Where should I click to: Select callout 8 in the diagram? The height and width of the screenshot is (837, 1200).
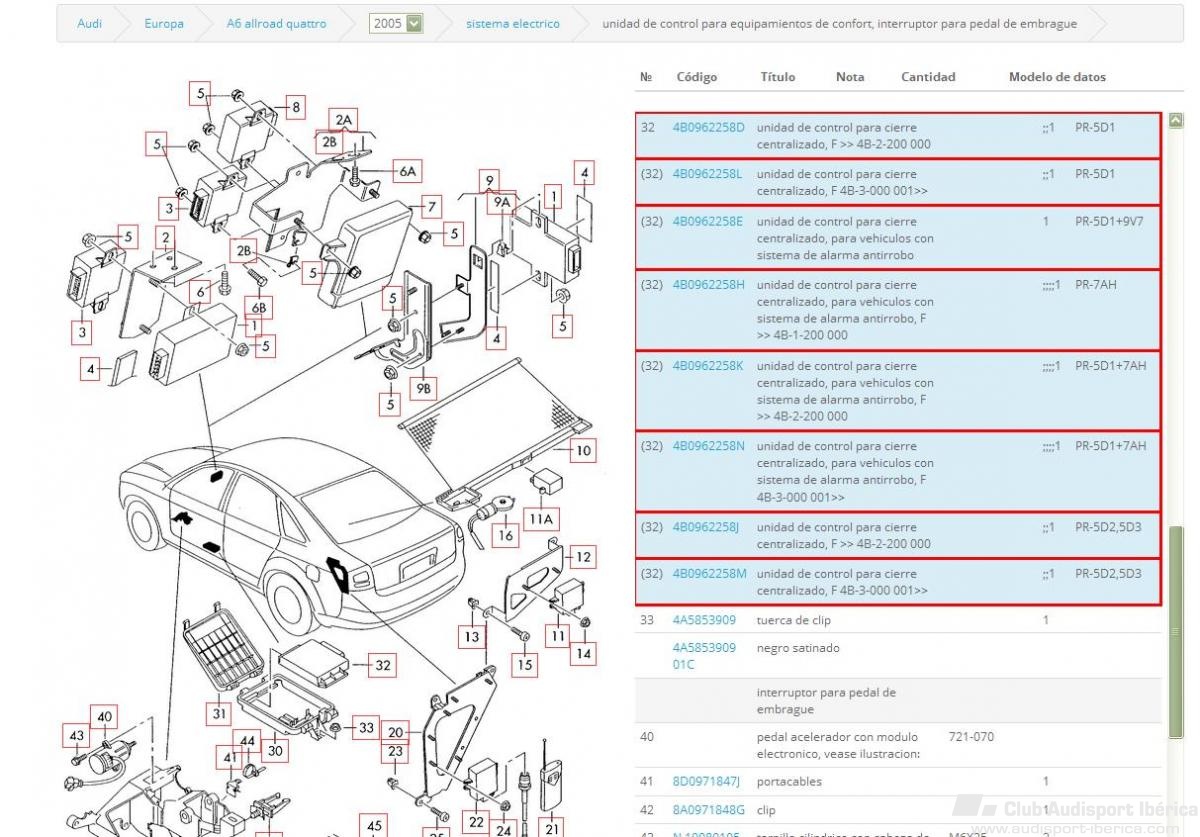click(x=296, y=106)
